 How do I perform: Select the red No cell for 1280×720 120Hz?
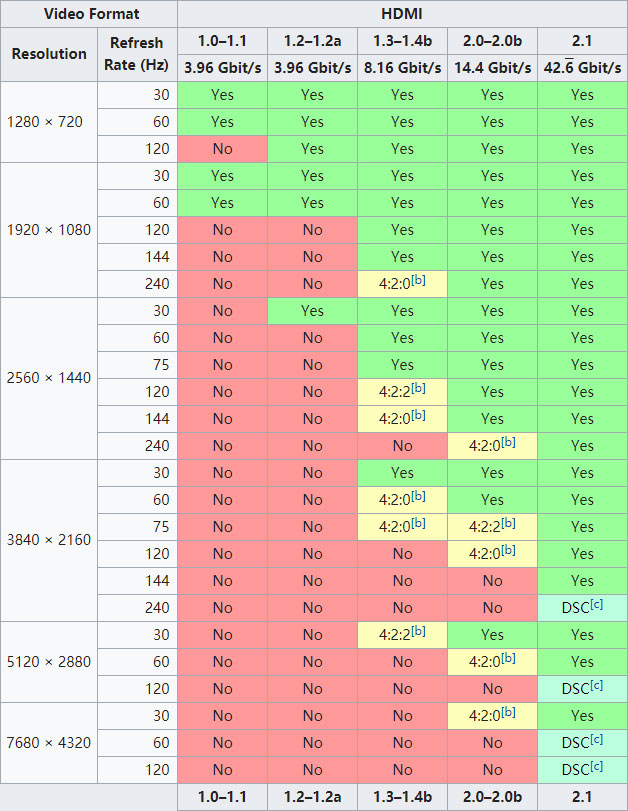222,149
